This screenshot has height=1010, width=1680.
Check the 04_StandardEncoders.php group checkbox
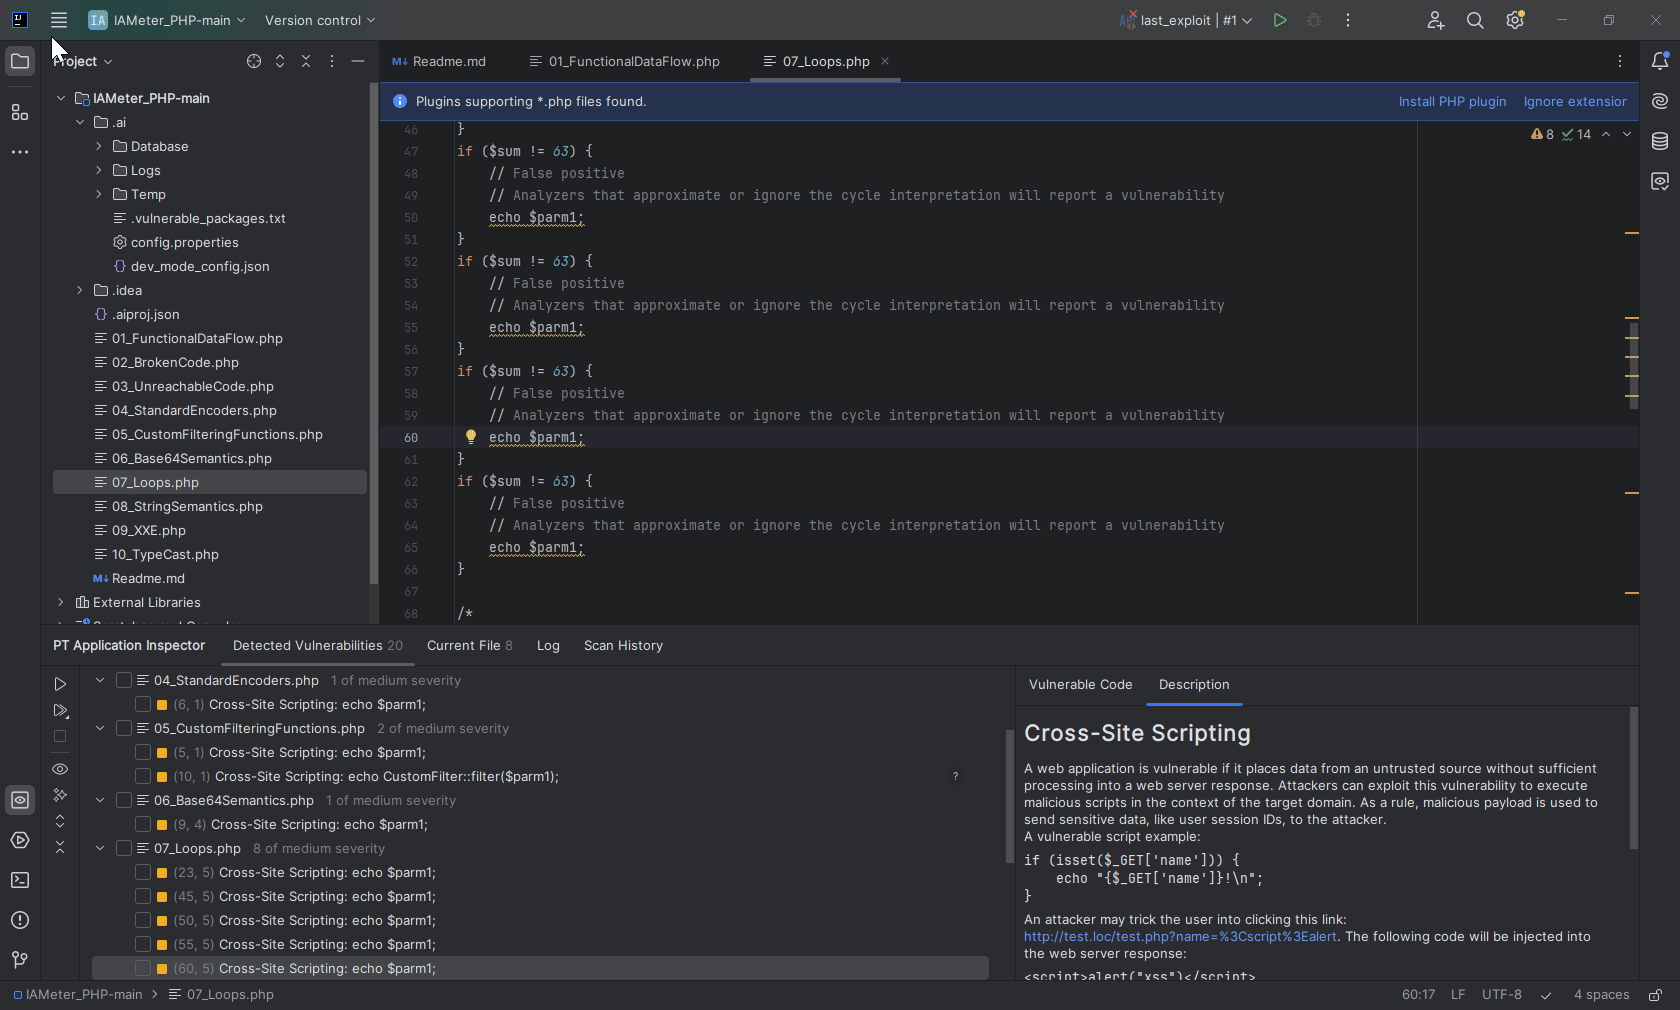pos(124,680)
